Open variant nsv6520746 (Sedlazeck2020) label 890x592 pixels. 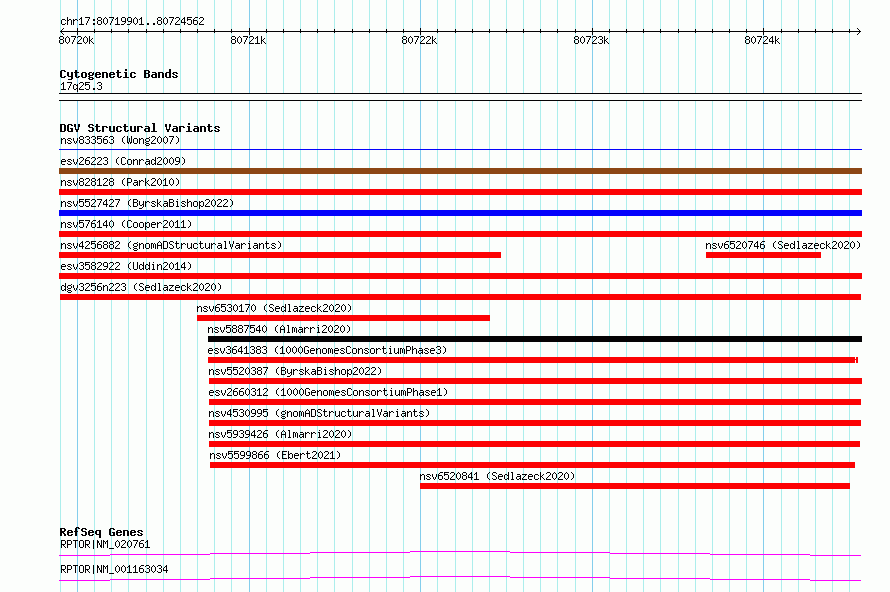[783, 245]
